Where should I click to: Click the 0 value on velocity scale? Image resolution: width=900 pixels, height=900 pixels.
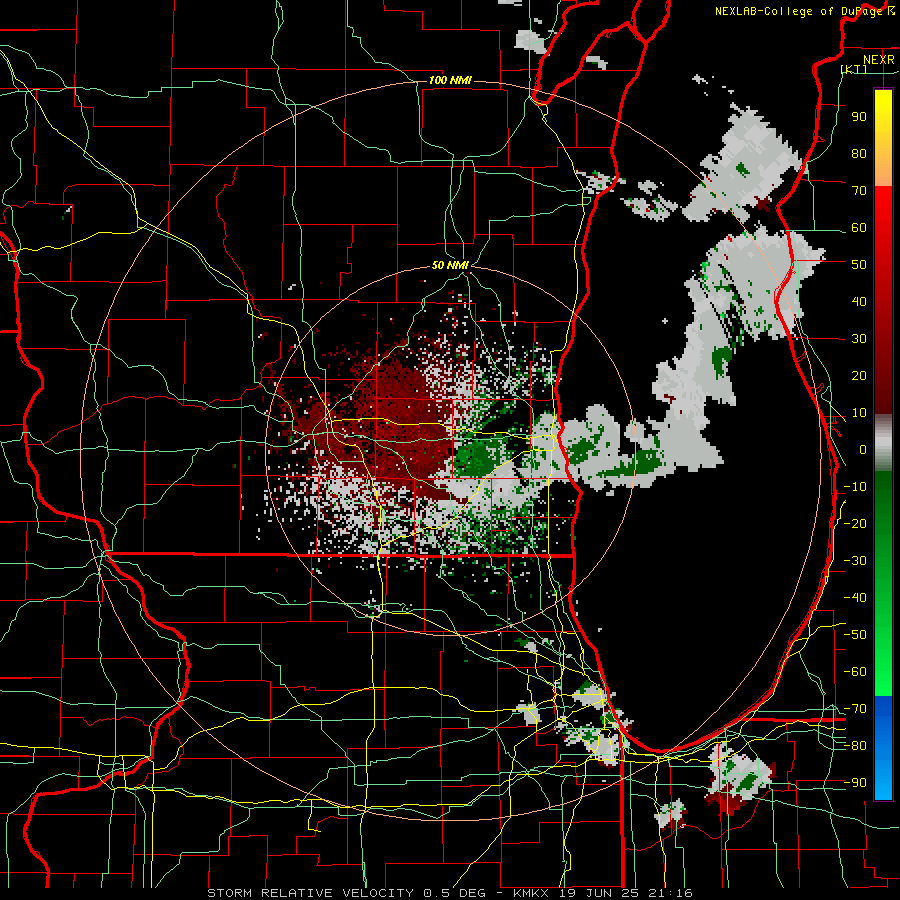click(x=863, y=449)
